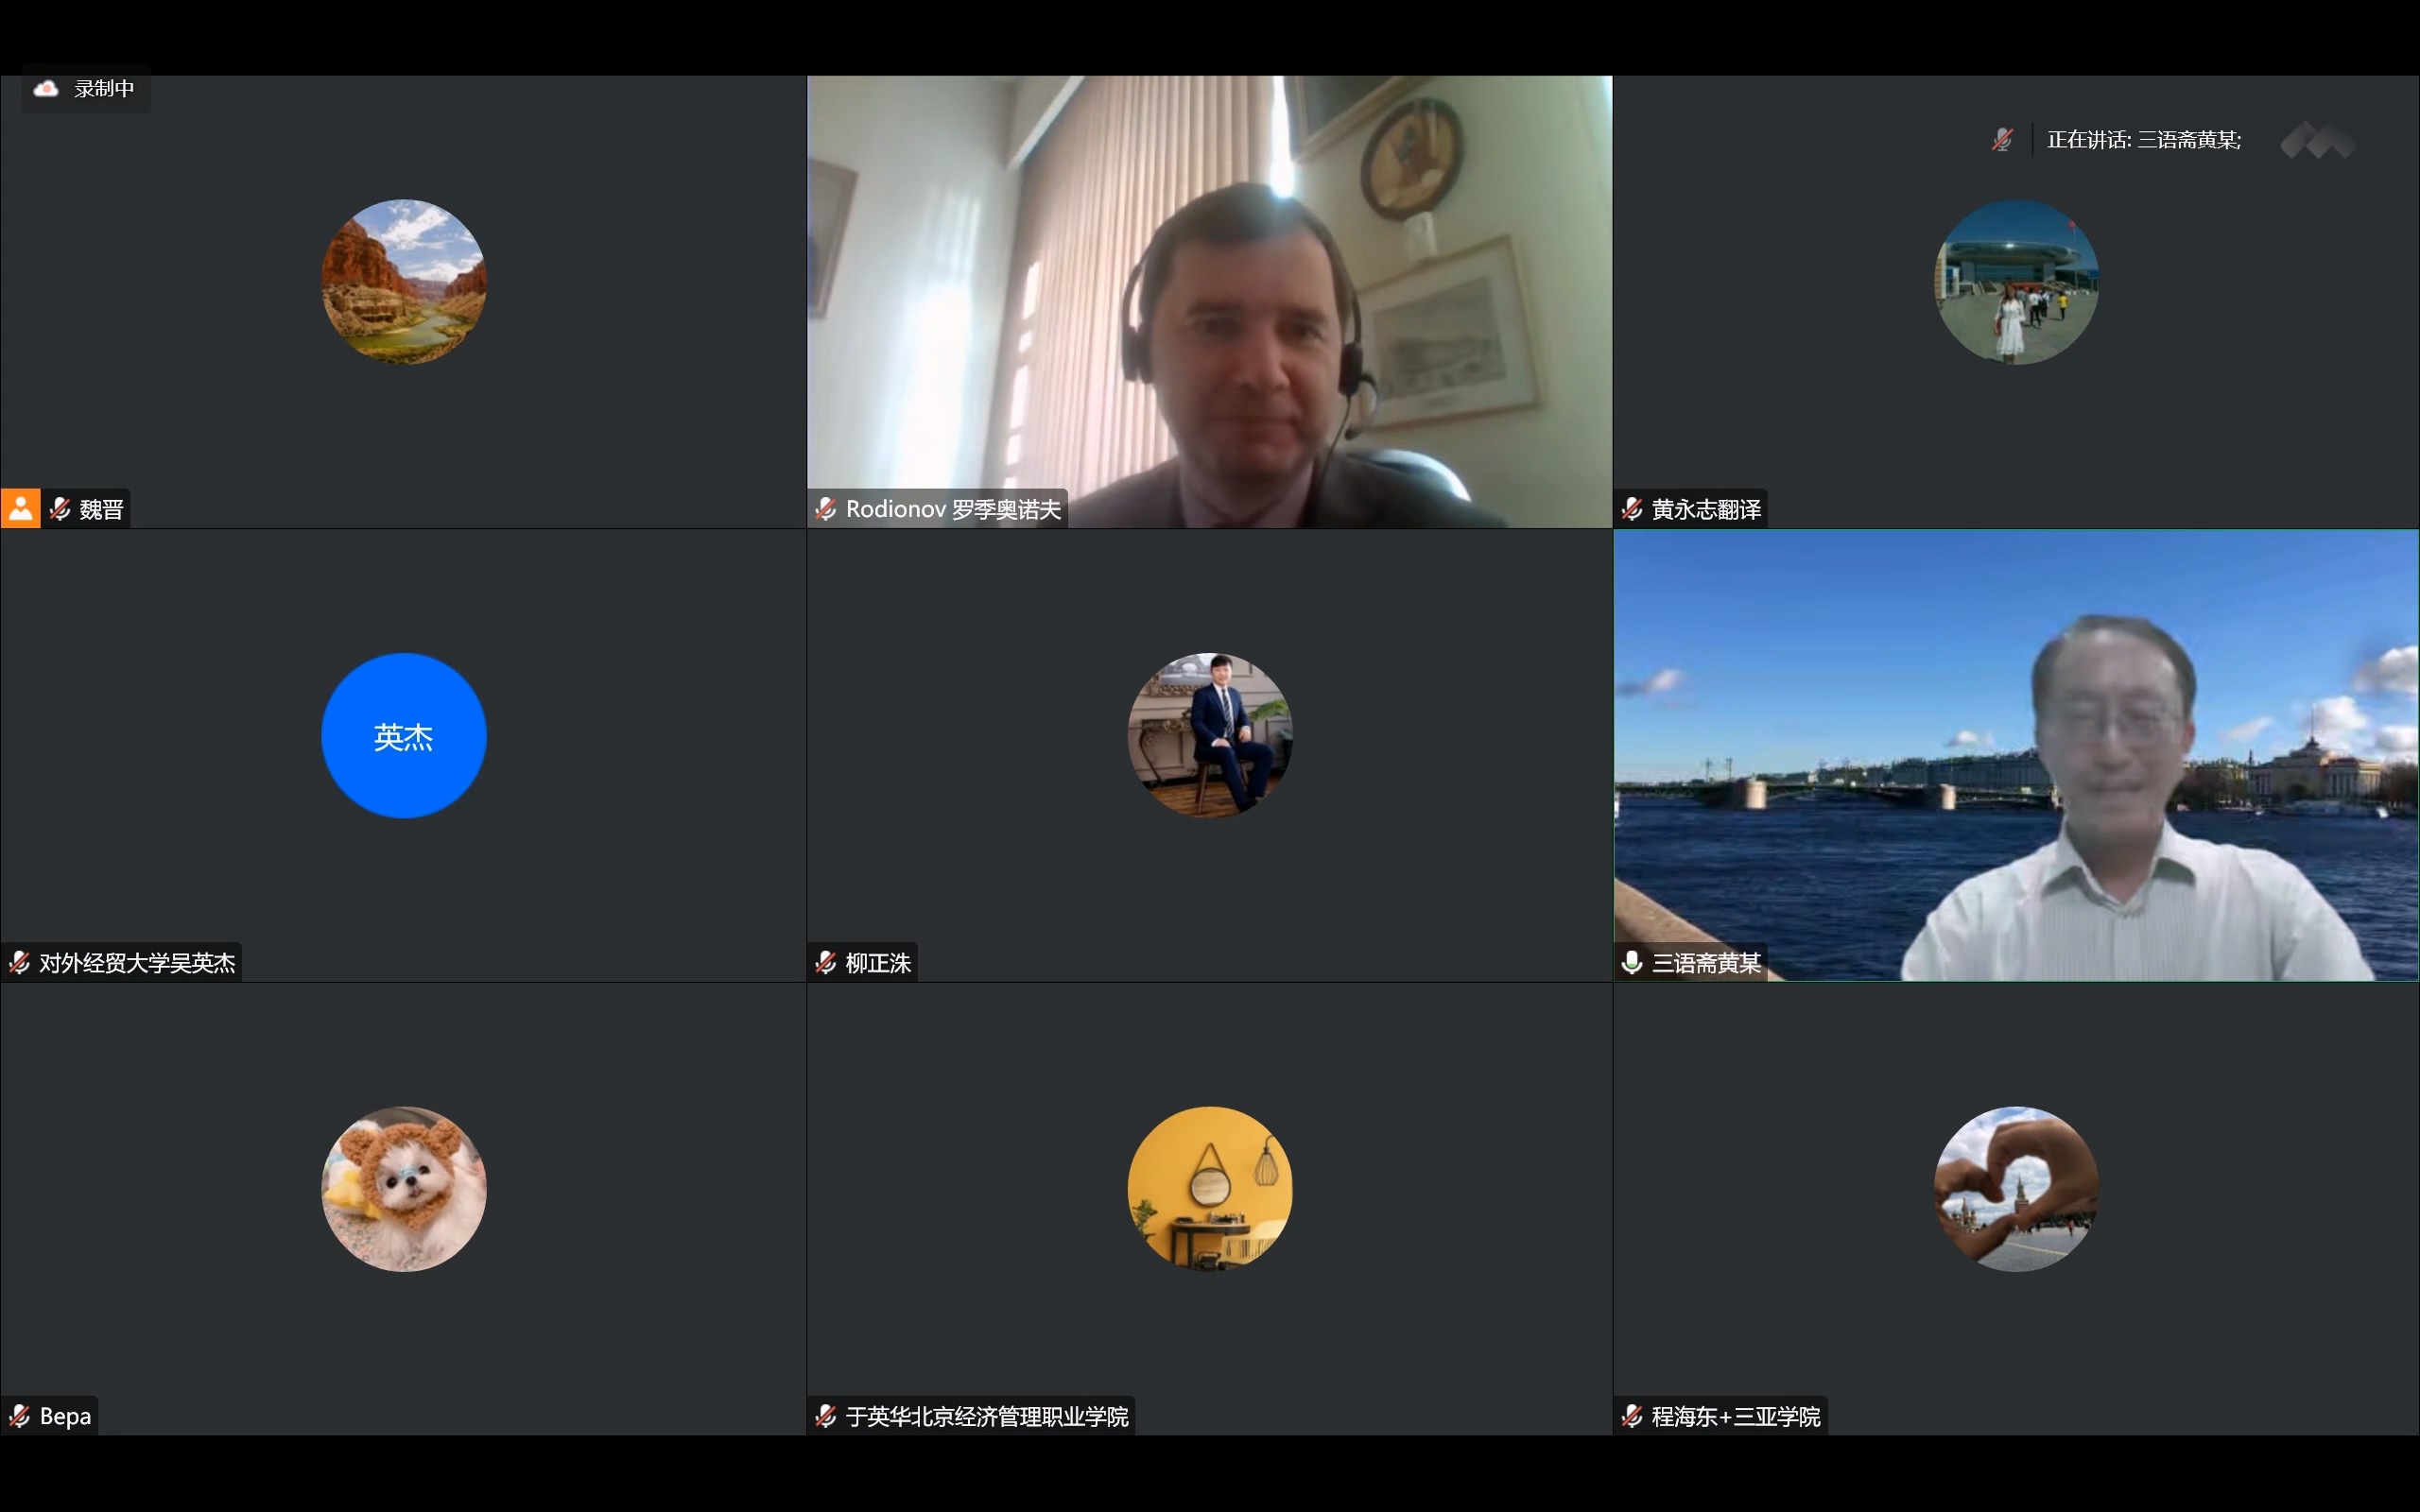Click the mic icon for 对外经贸大学吴英杰
The width and height of the screenshot is (2420, 1512).
(x=19, y=962)
